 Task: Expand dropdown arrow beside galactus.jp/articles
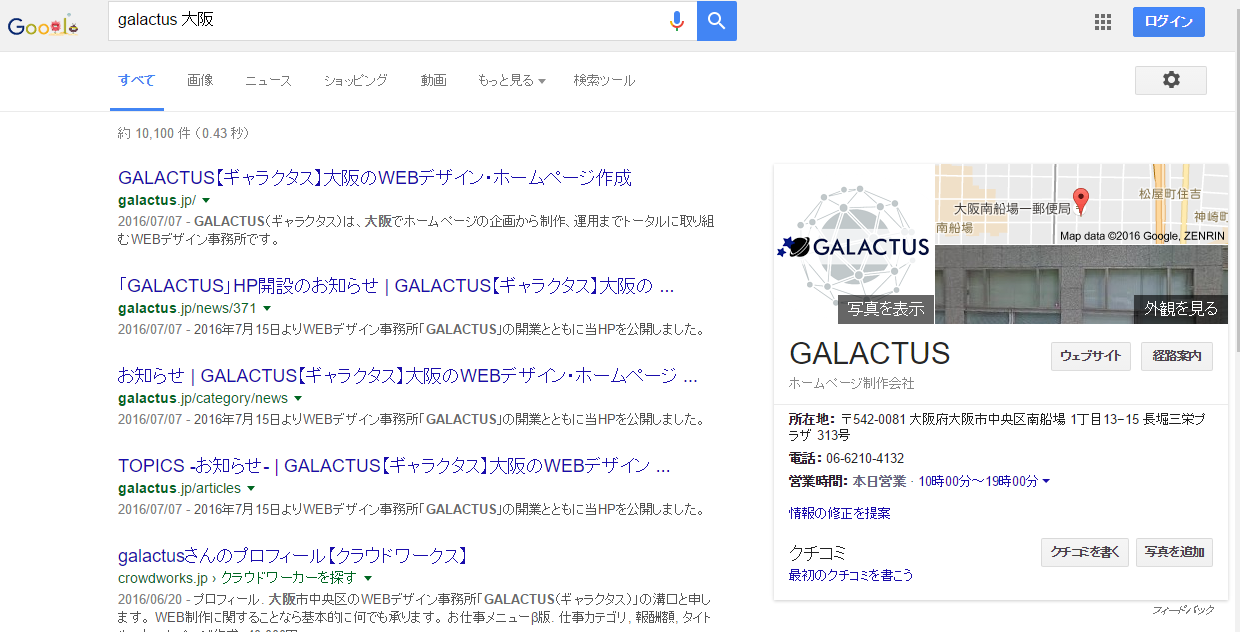coord(251,489)
